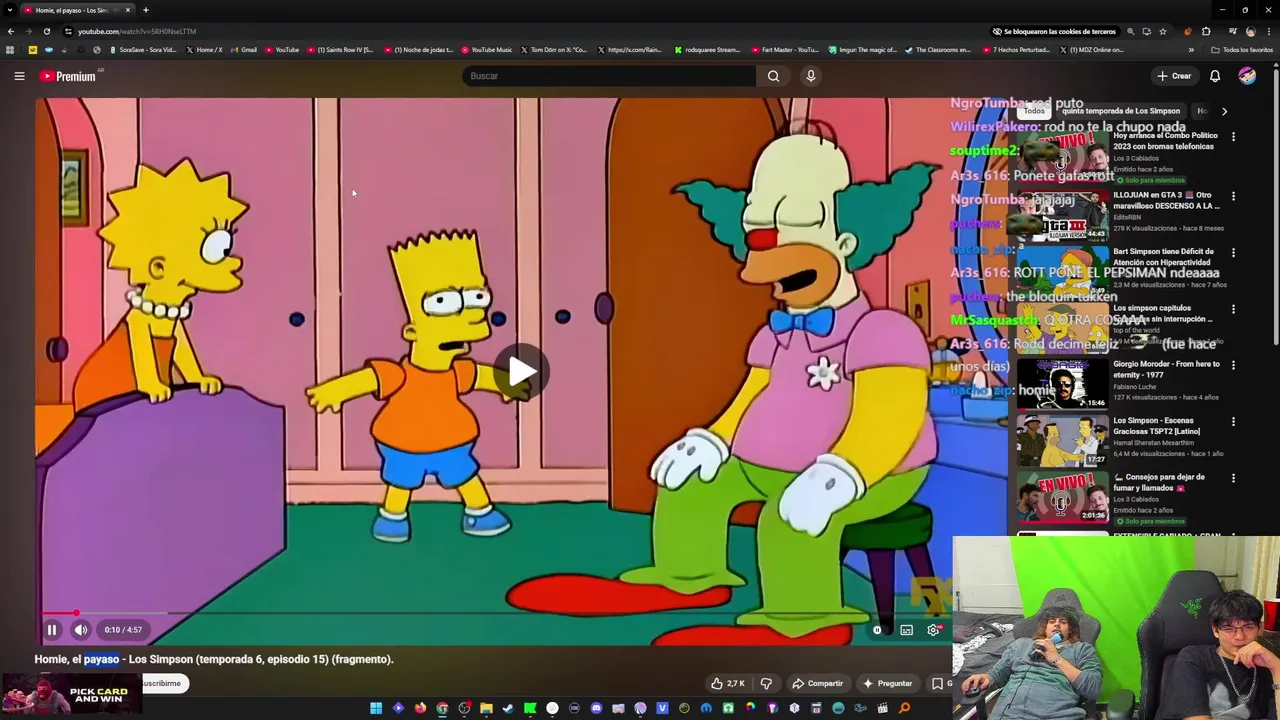Click 'Se bloquearon las cookies de terceros' indicator

point(1054,31)
